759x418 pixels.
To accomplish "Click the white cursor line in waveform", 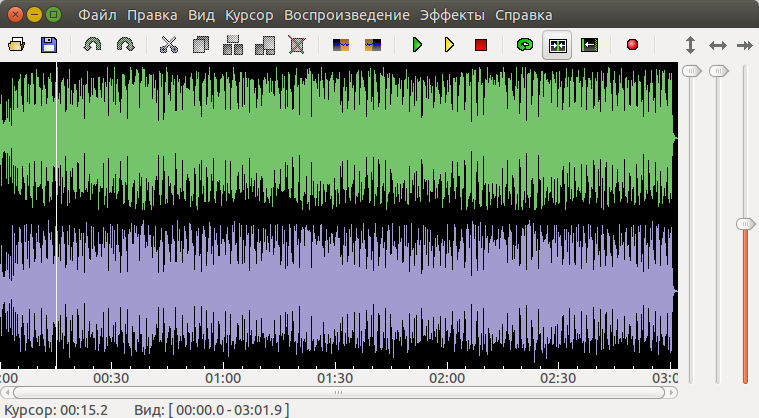I will coord(57,215).
